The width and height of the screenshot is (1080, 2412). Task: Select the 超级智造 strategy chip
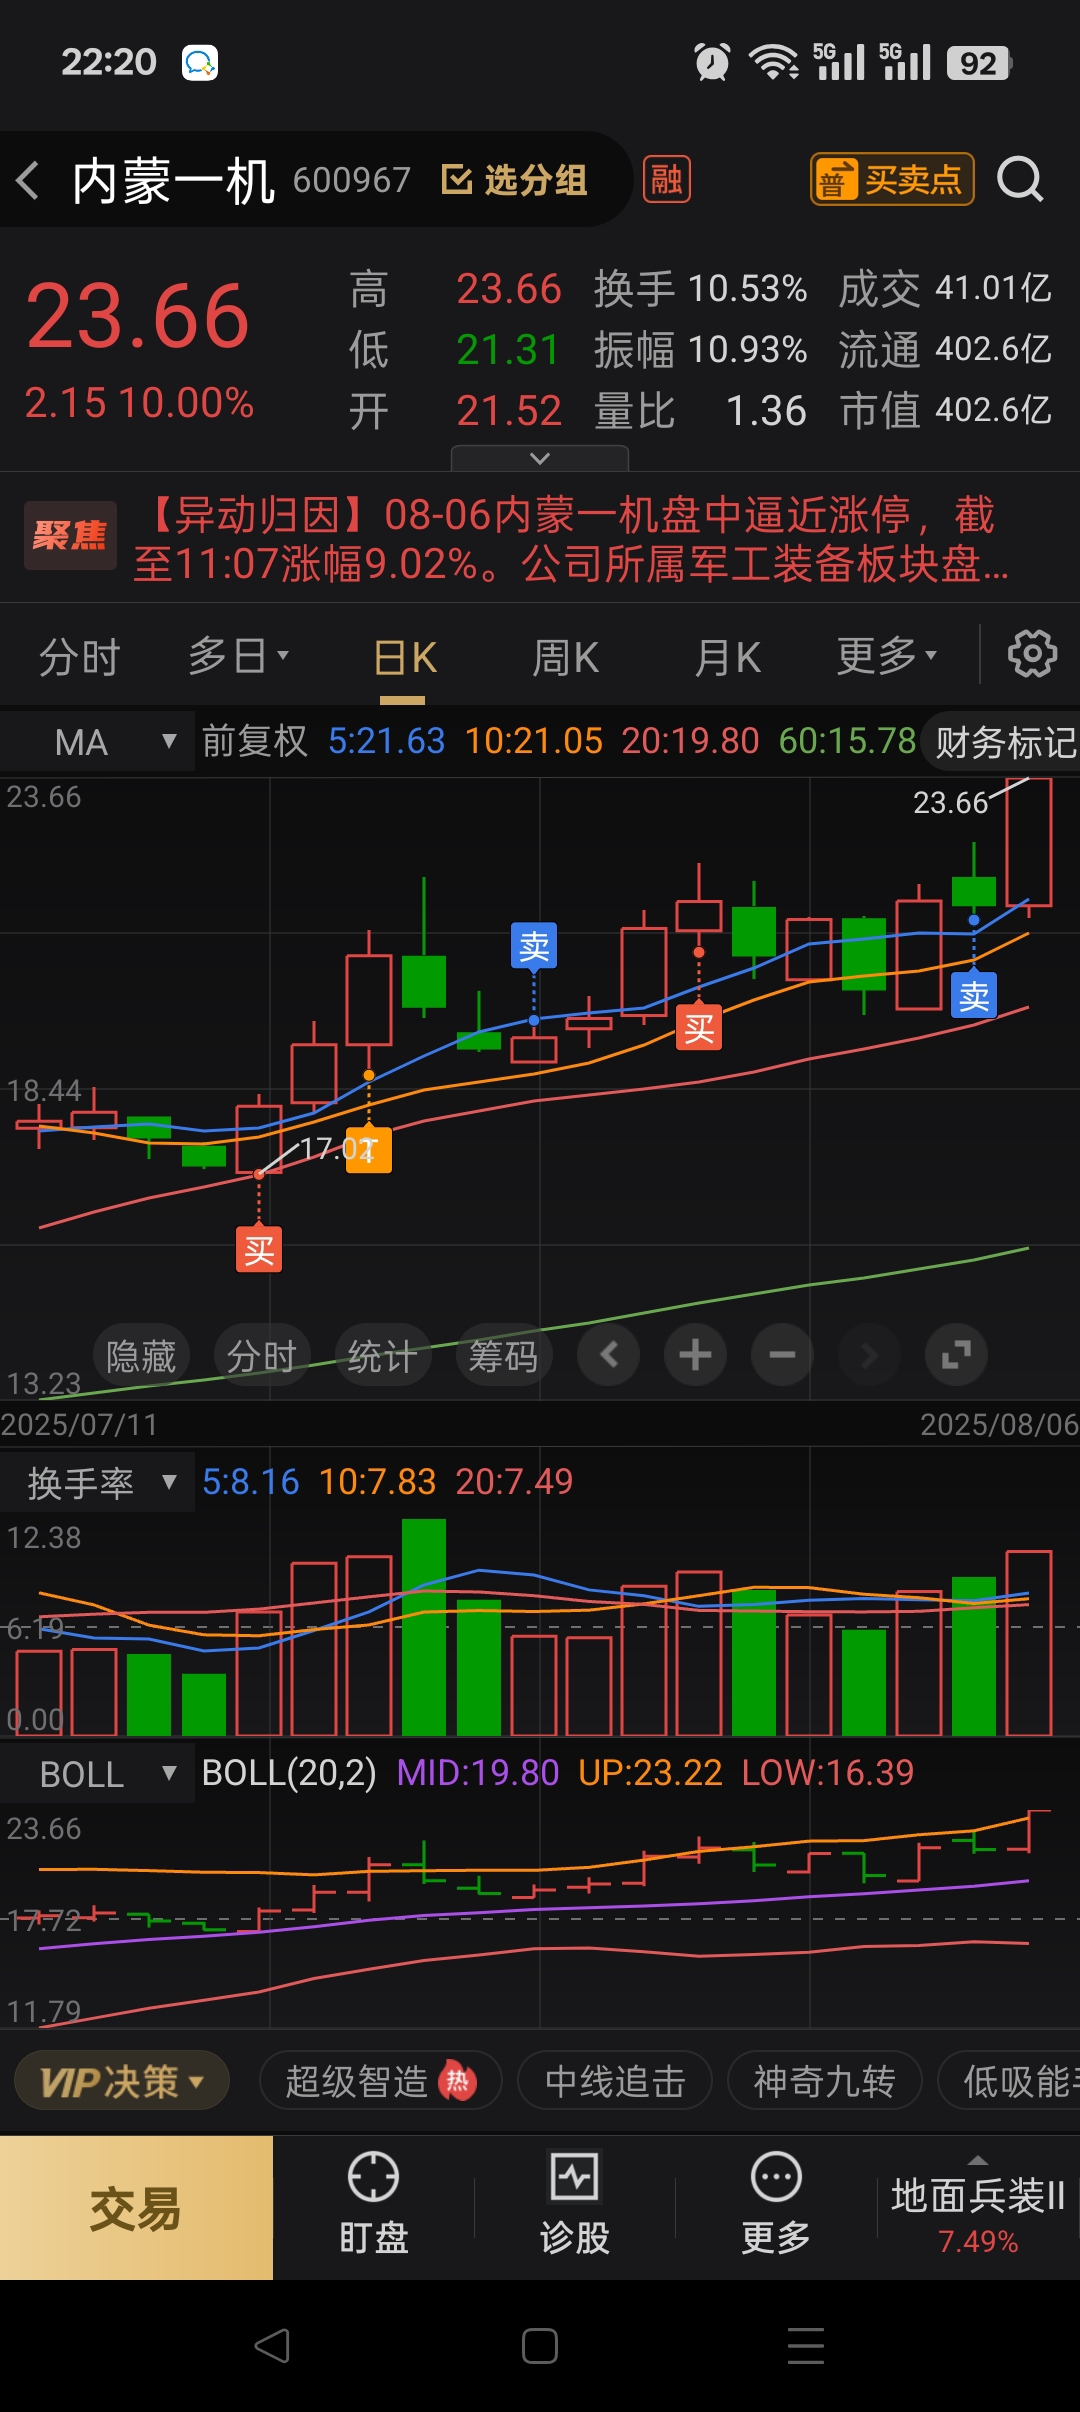coord(380,2082)
